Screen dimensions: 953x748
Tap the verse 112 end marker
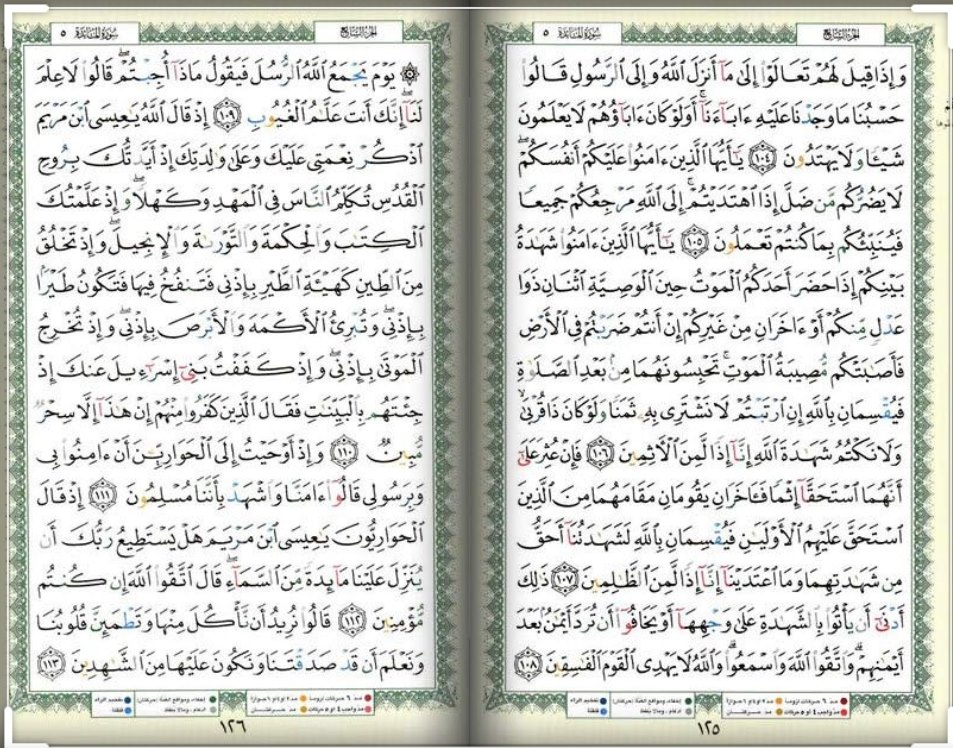(x=355, y=621)
